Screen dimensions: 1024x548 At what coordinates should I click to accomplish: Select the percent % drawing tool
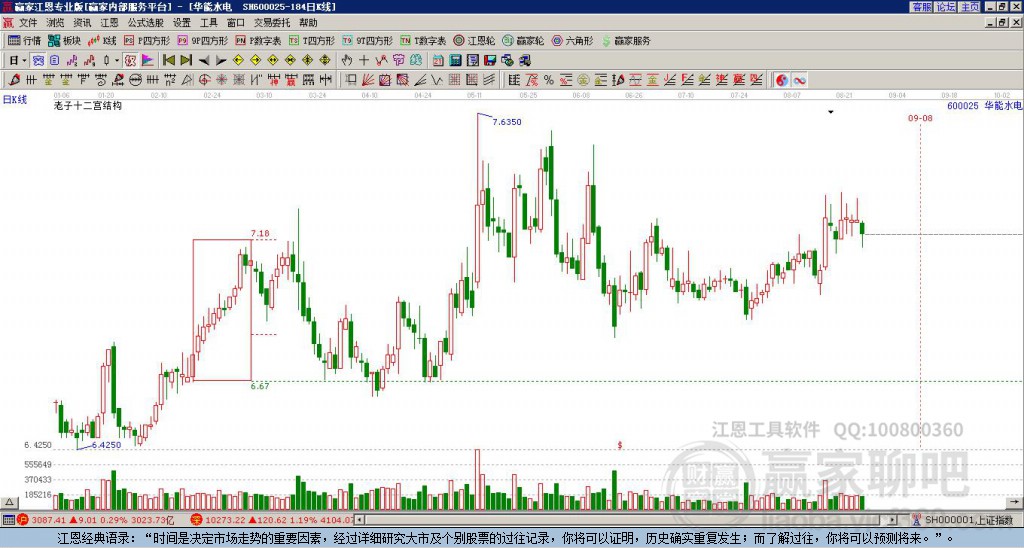[549, 80]
